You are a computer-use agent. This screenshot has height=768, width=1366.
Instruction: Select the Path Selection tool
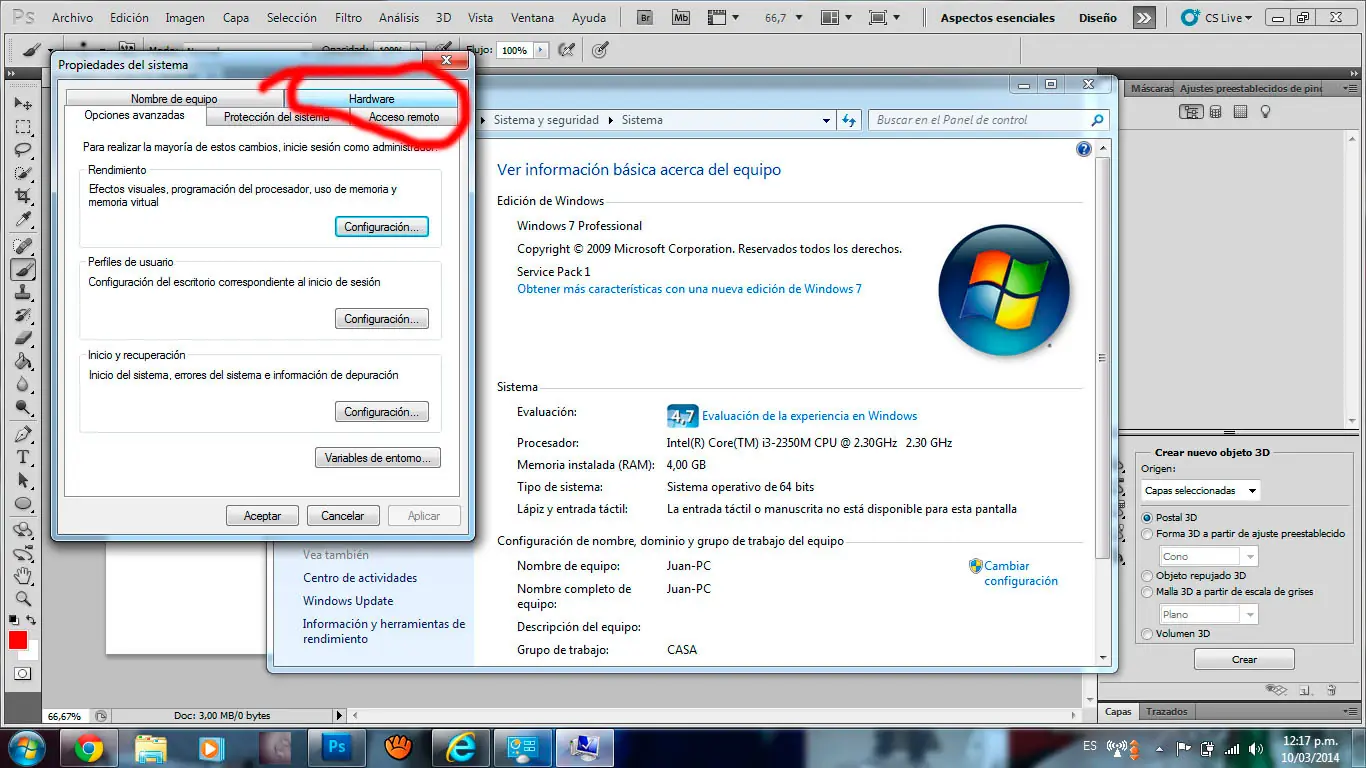pos(23,481)
